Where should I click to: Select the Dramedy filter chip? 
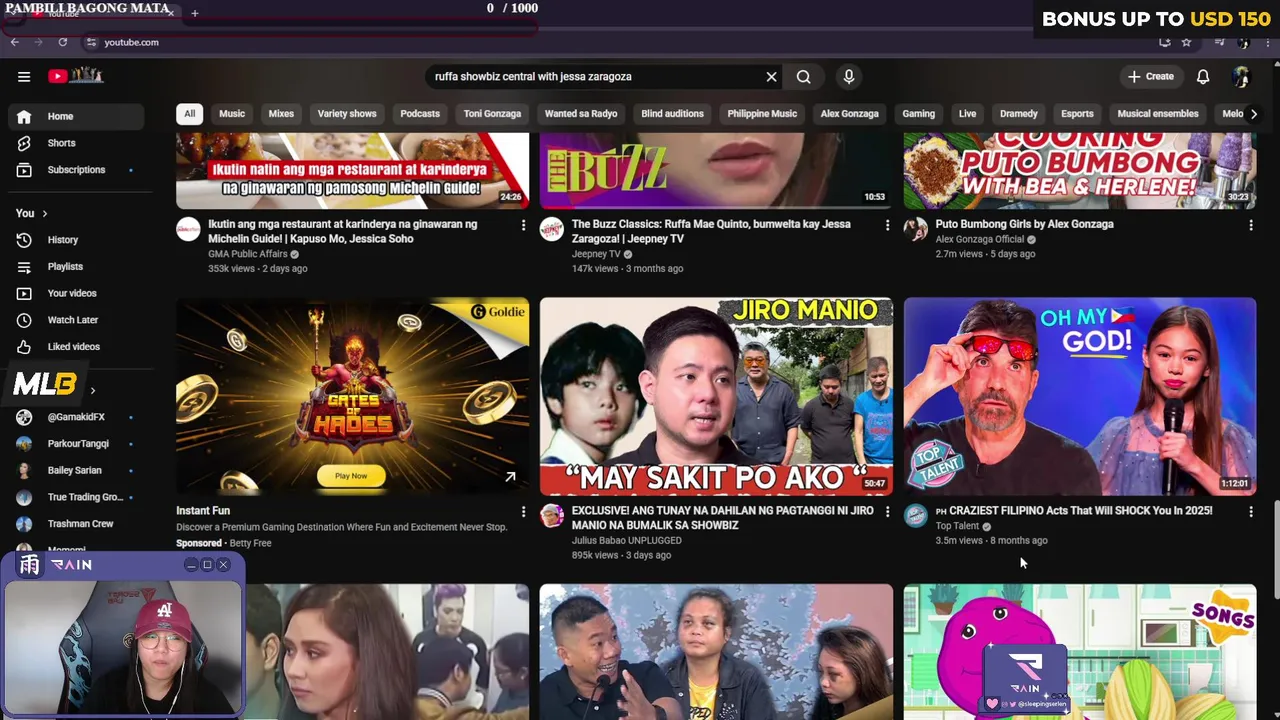pos(1019,114)
